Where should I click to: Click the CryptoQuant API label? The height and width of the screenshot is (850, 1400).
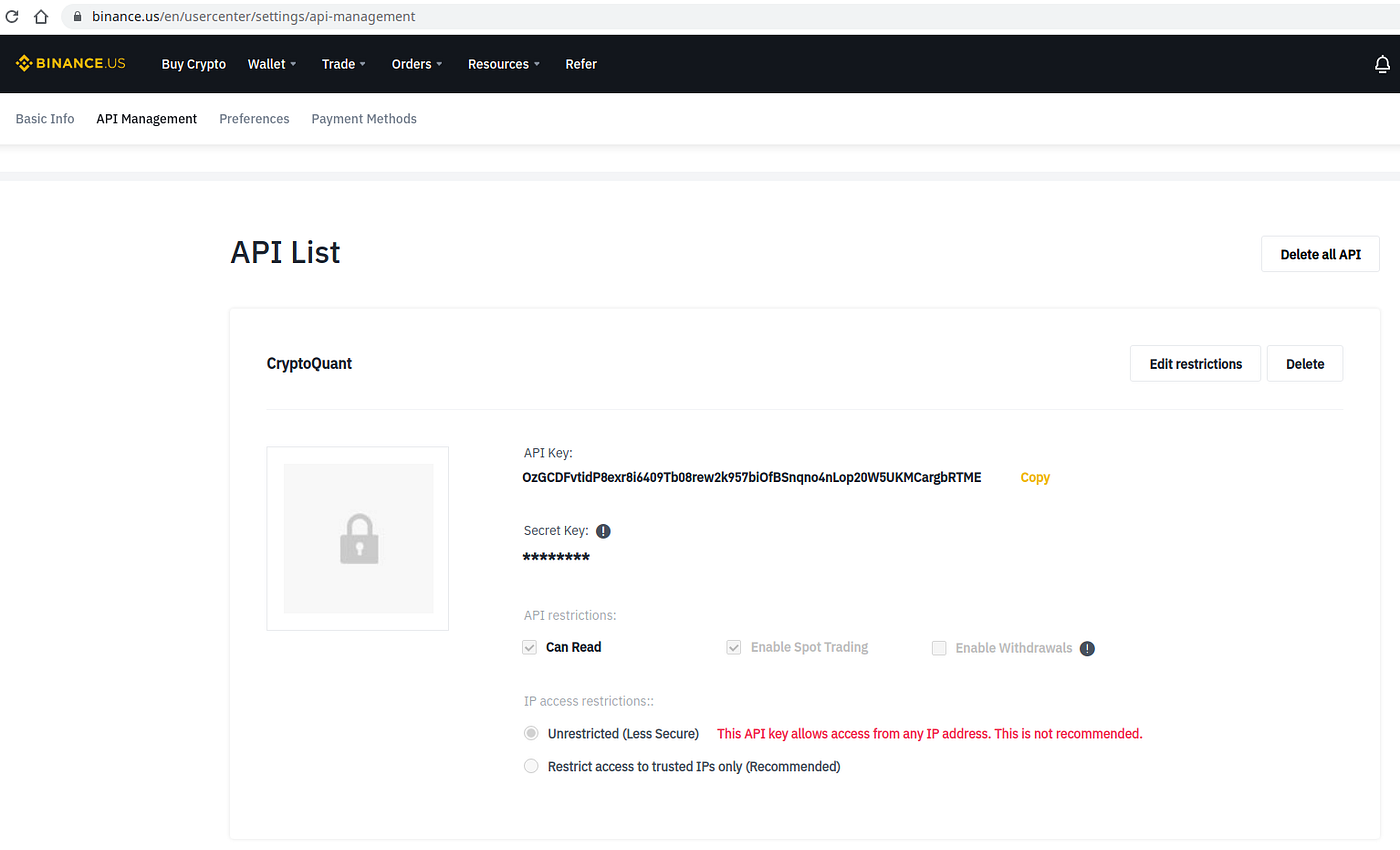(309, 364)
